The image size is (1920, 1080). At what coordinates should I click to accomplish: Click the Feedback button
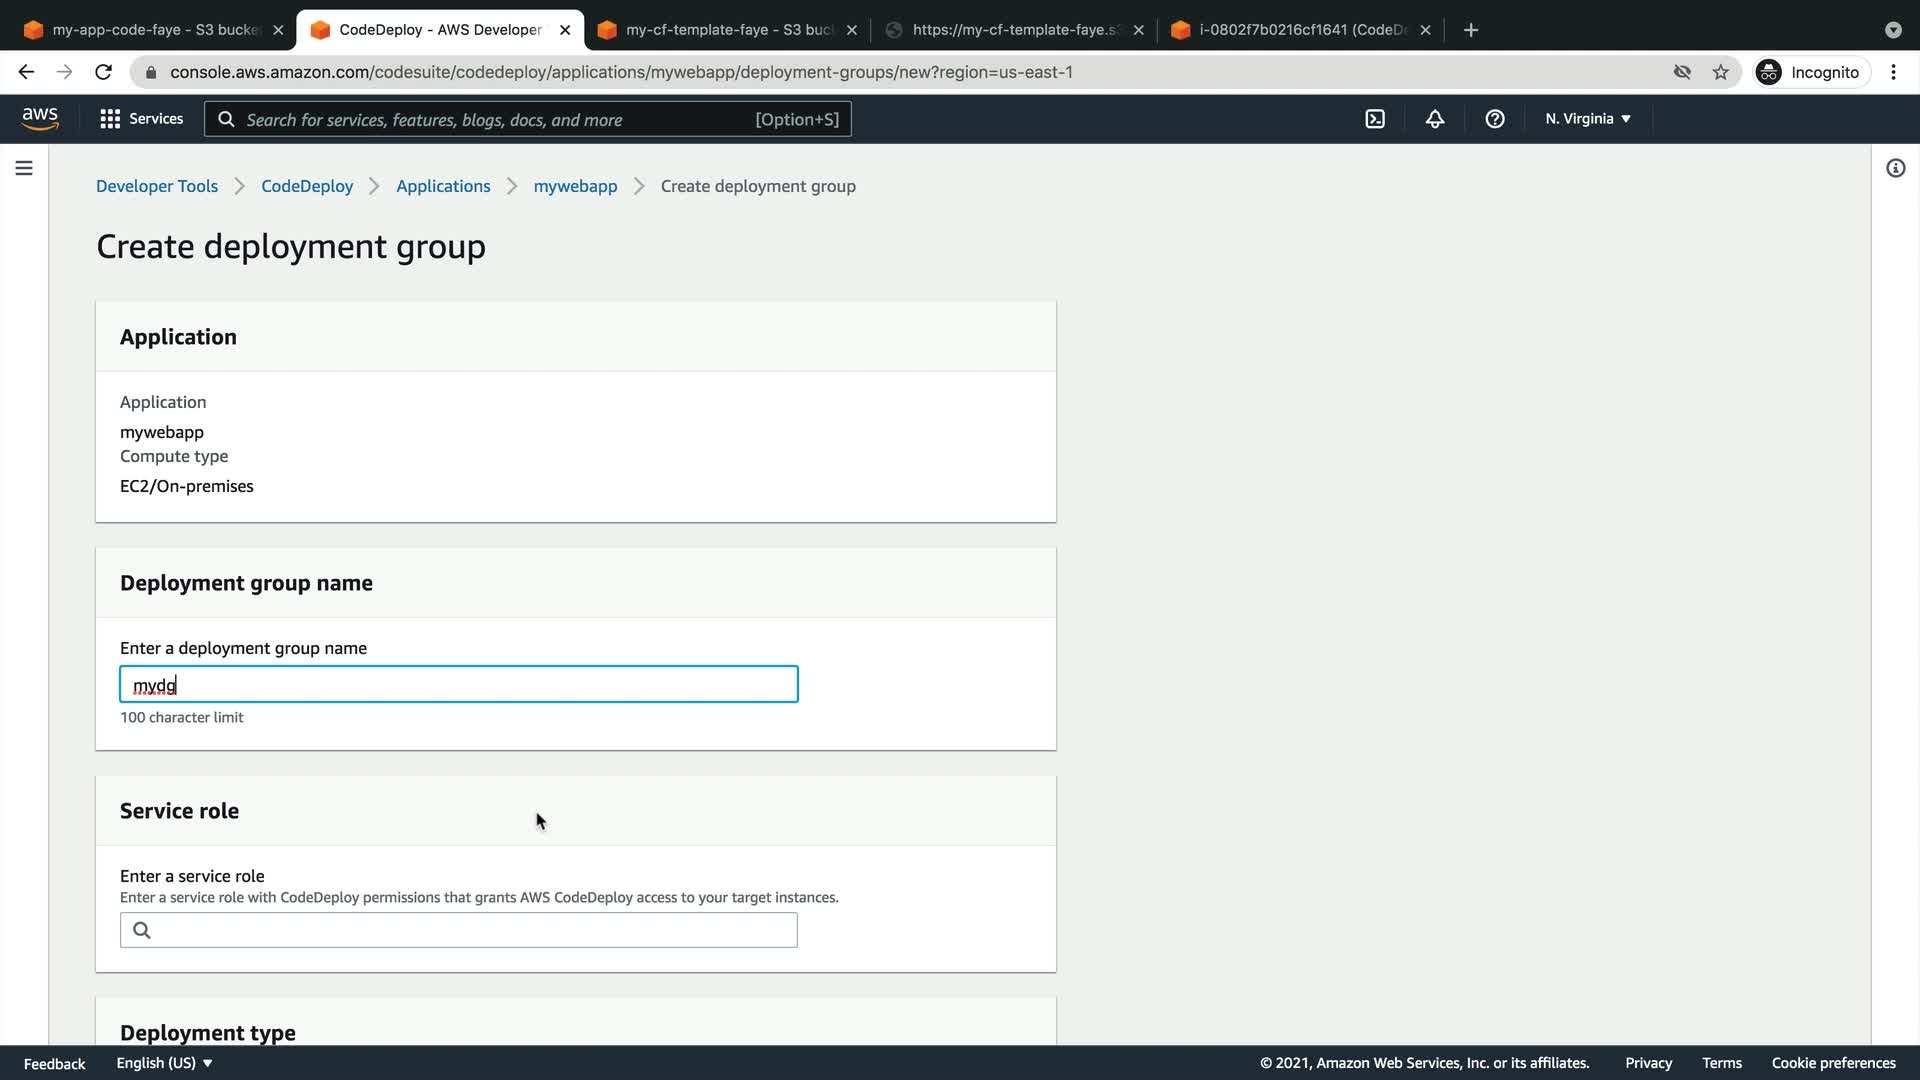[x=54, y=1063]
